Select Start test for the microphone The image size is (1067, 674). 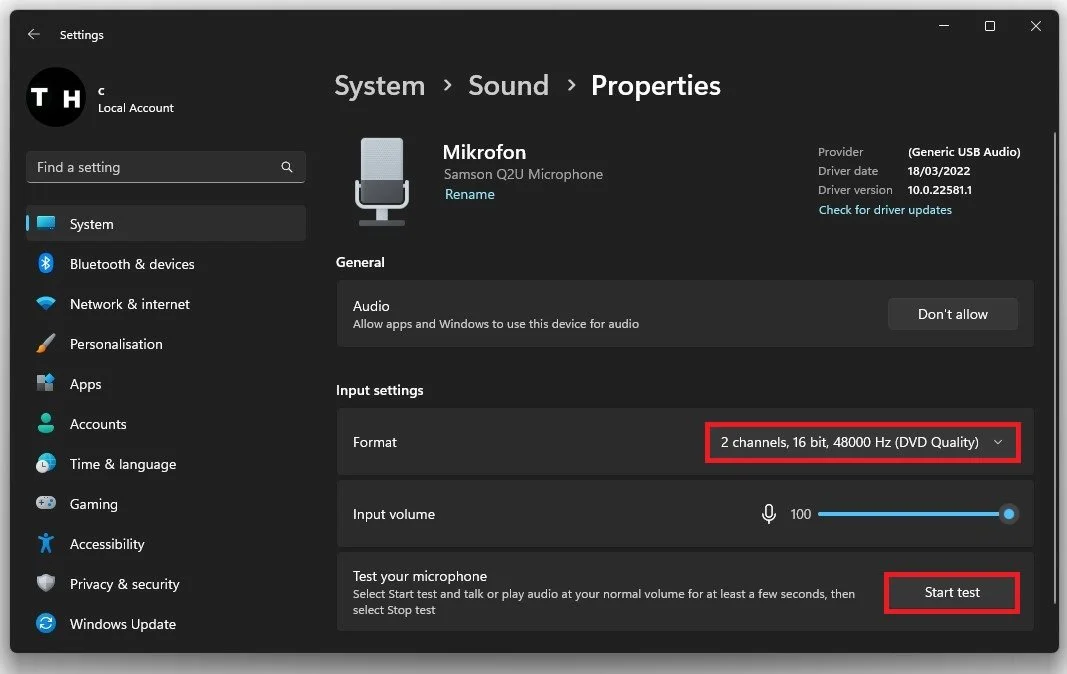click(951, 592)
